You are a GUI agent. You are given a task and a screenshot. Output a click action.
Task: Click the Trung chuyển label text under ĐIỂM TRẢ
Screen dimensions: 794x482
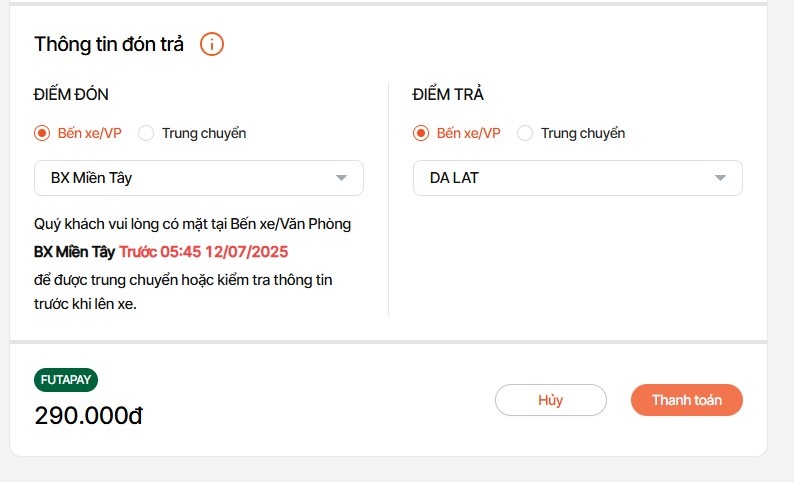click(583, 133)
